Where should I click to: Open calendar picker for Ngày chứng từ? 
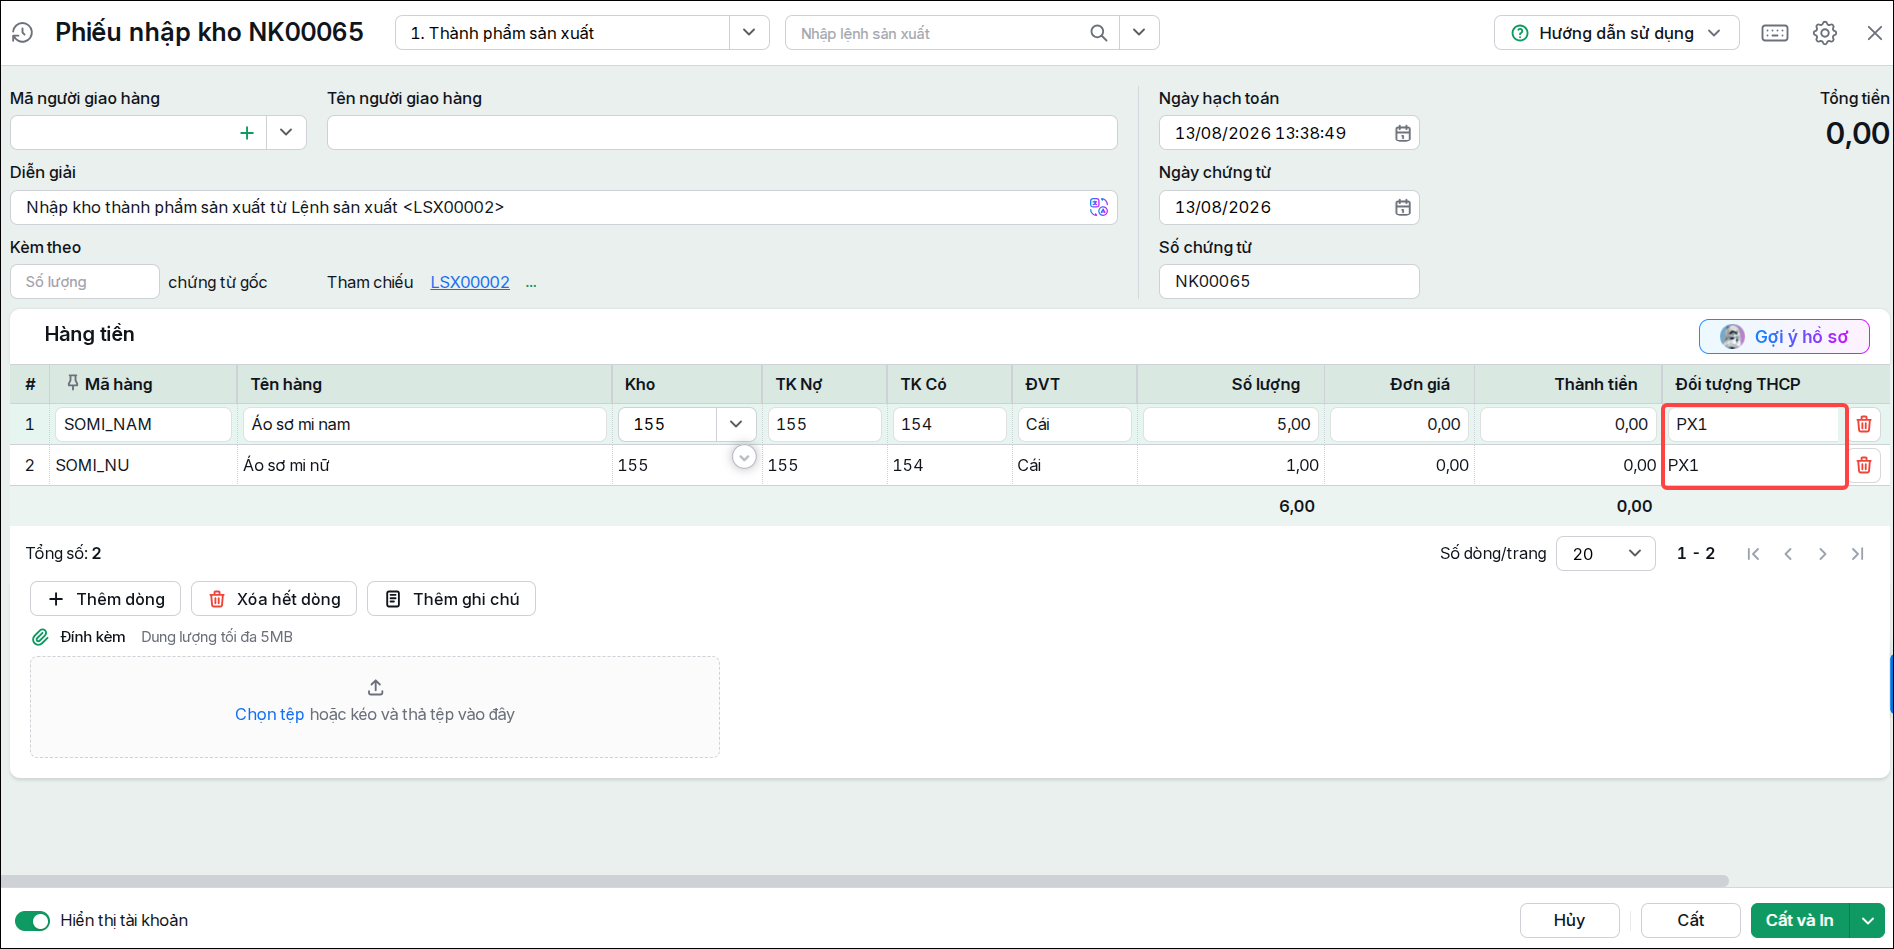tap(1403, 207)
